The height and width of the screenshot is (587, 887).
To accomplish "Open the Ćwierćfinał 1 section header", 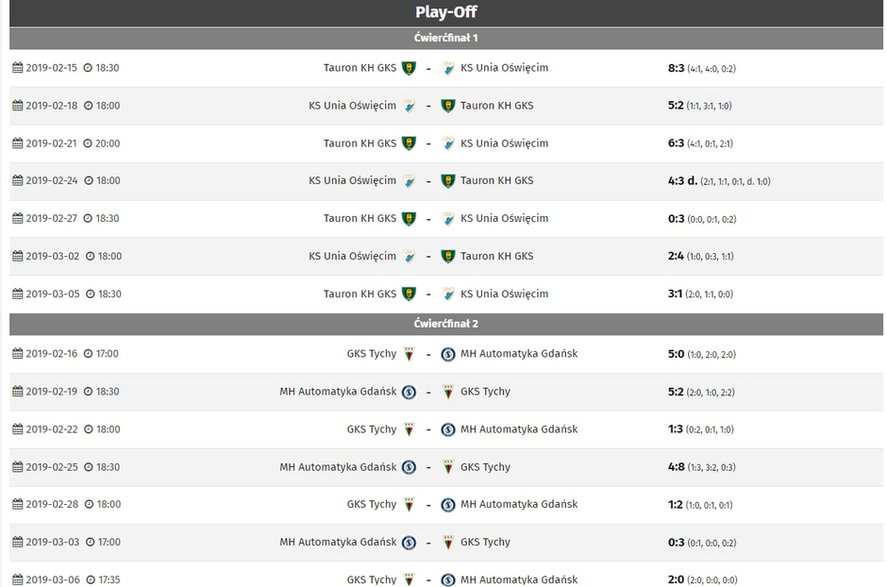I will (x=446, y=38).
